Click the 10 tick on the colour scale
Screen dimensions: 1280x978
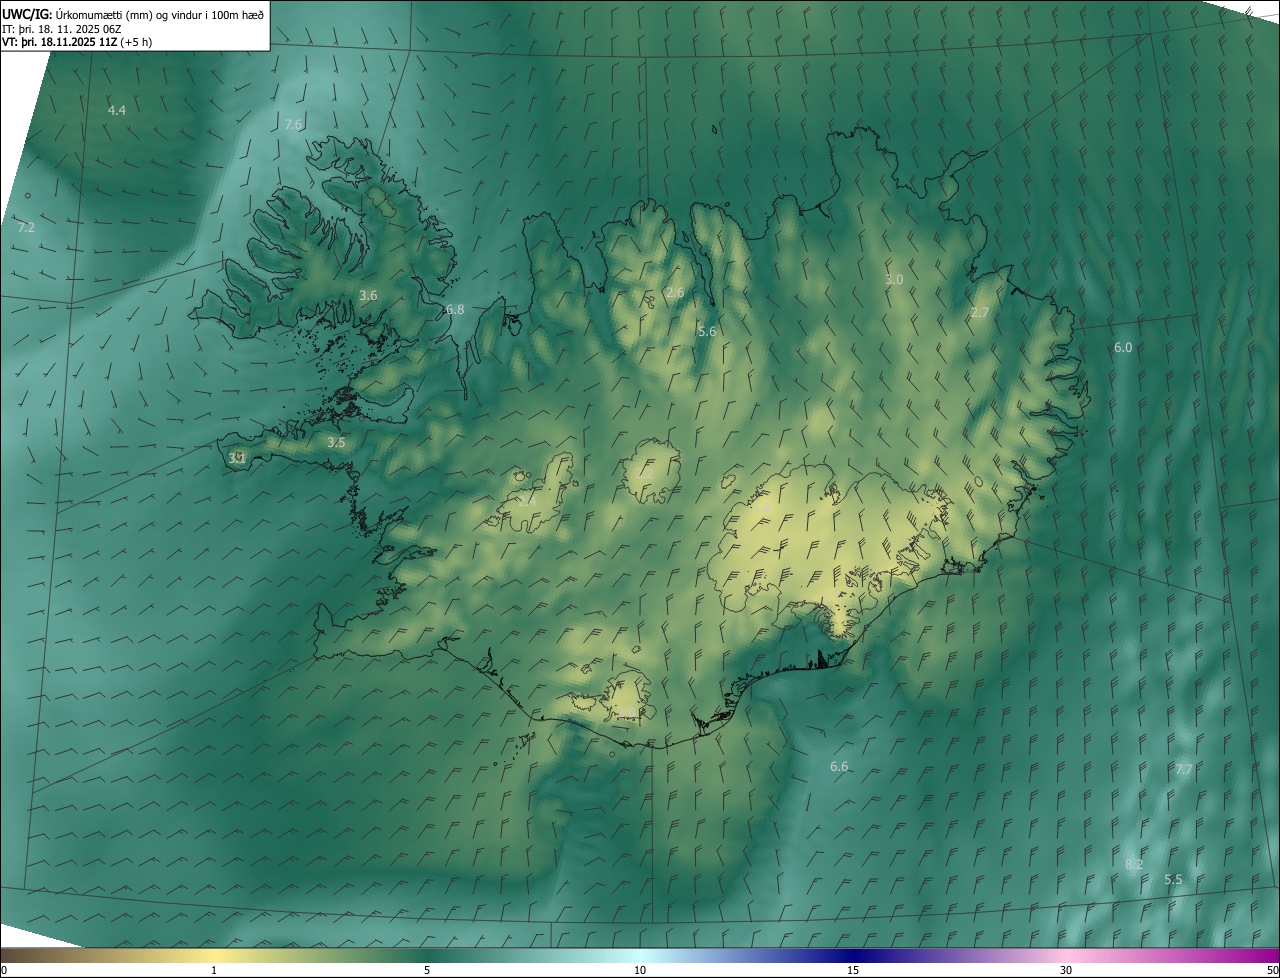tap(640, 971)
